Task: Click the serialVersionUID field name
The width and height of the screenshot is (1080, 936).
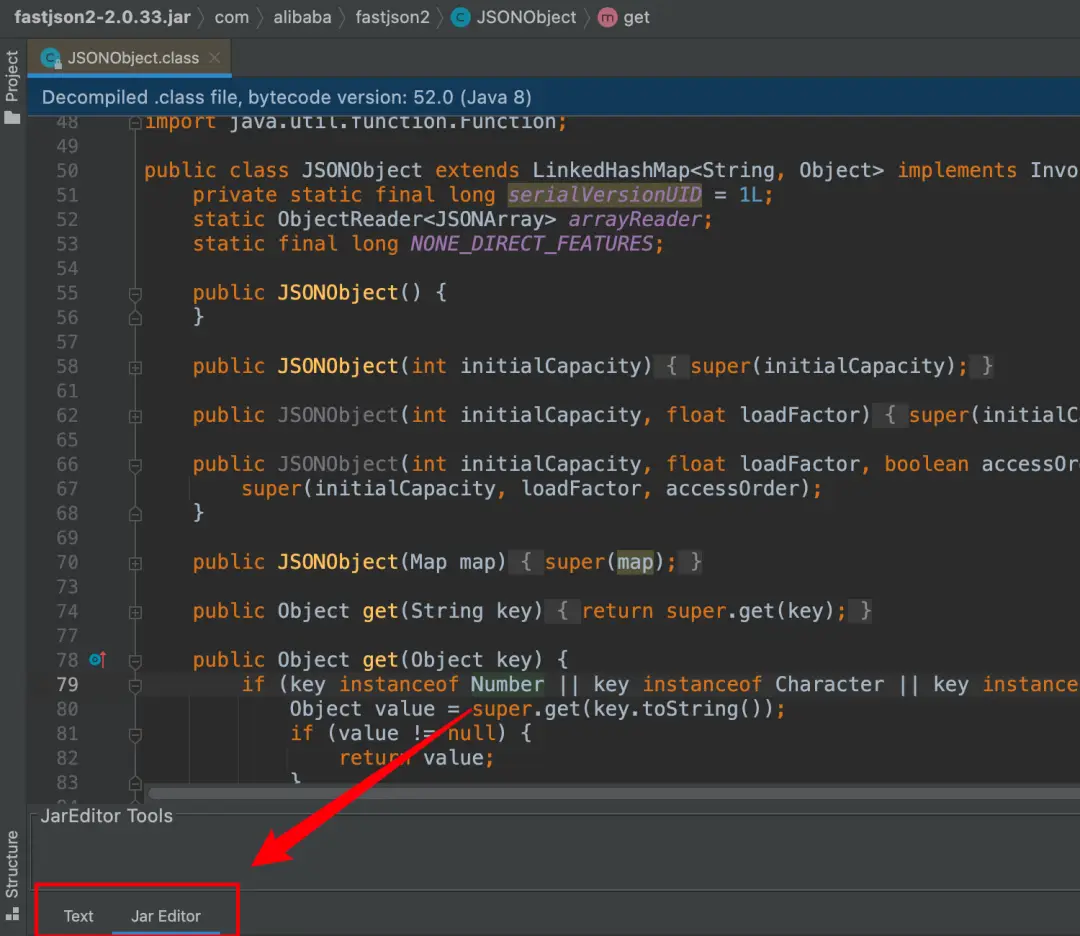Action: pyautogui.click(x=604, y=195)
